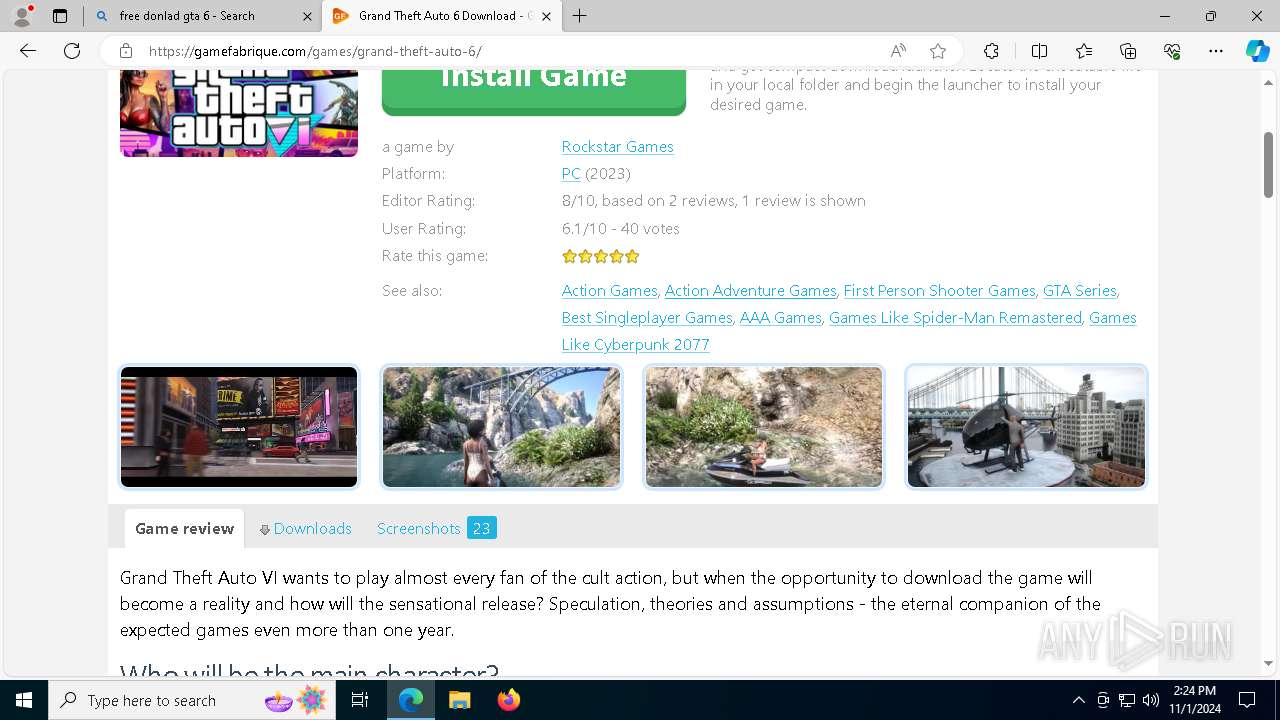Open the Notifications center icon
This screenshot has width=1280, height=720.
1247,700
